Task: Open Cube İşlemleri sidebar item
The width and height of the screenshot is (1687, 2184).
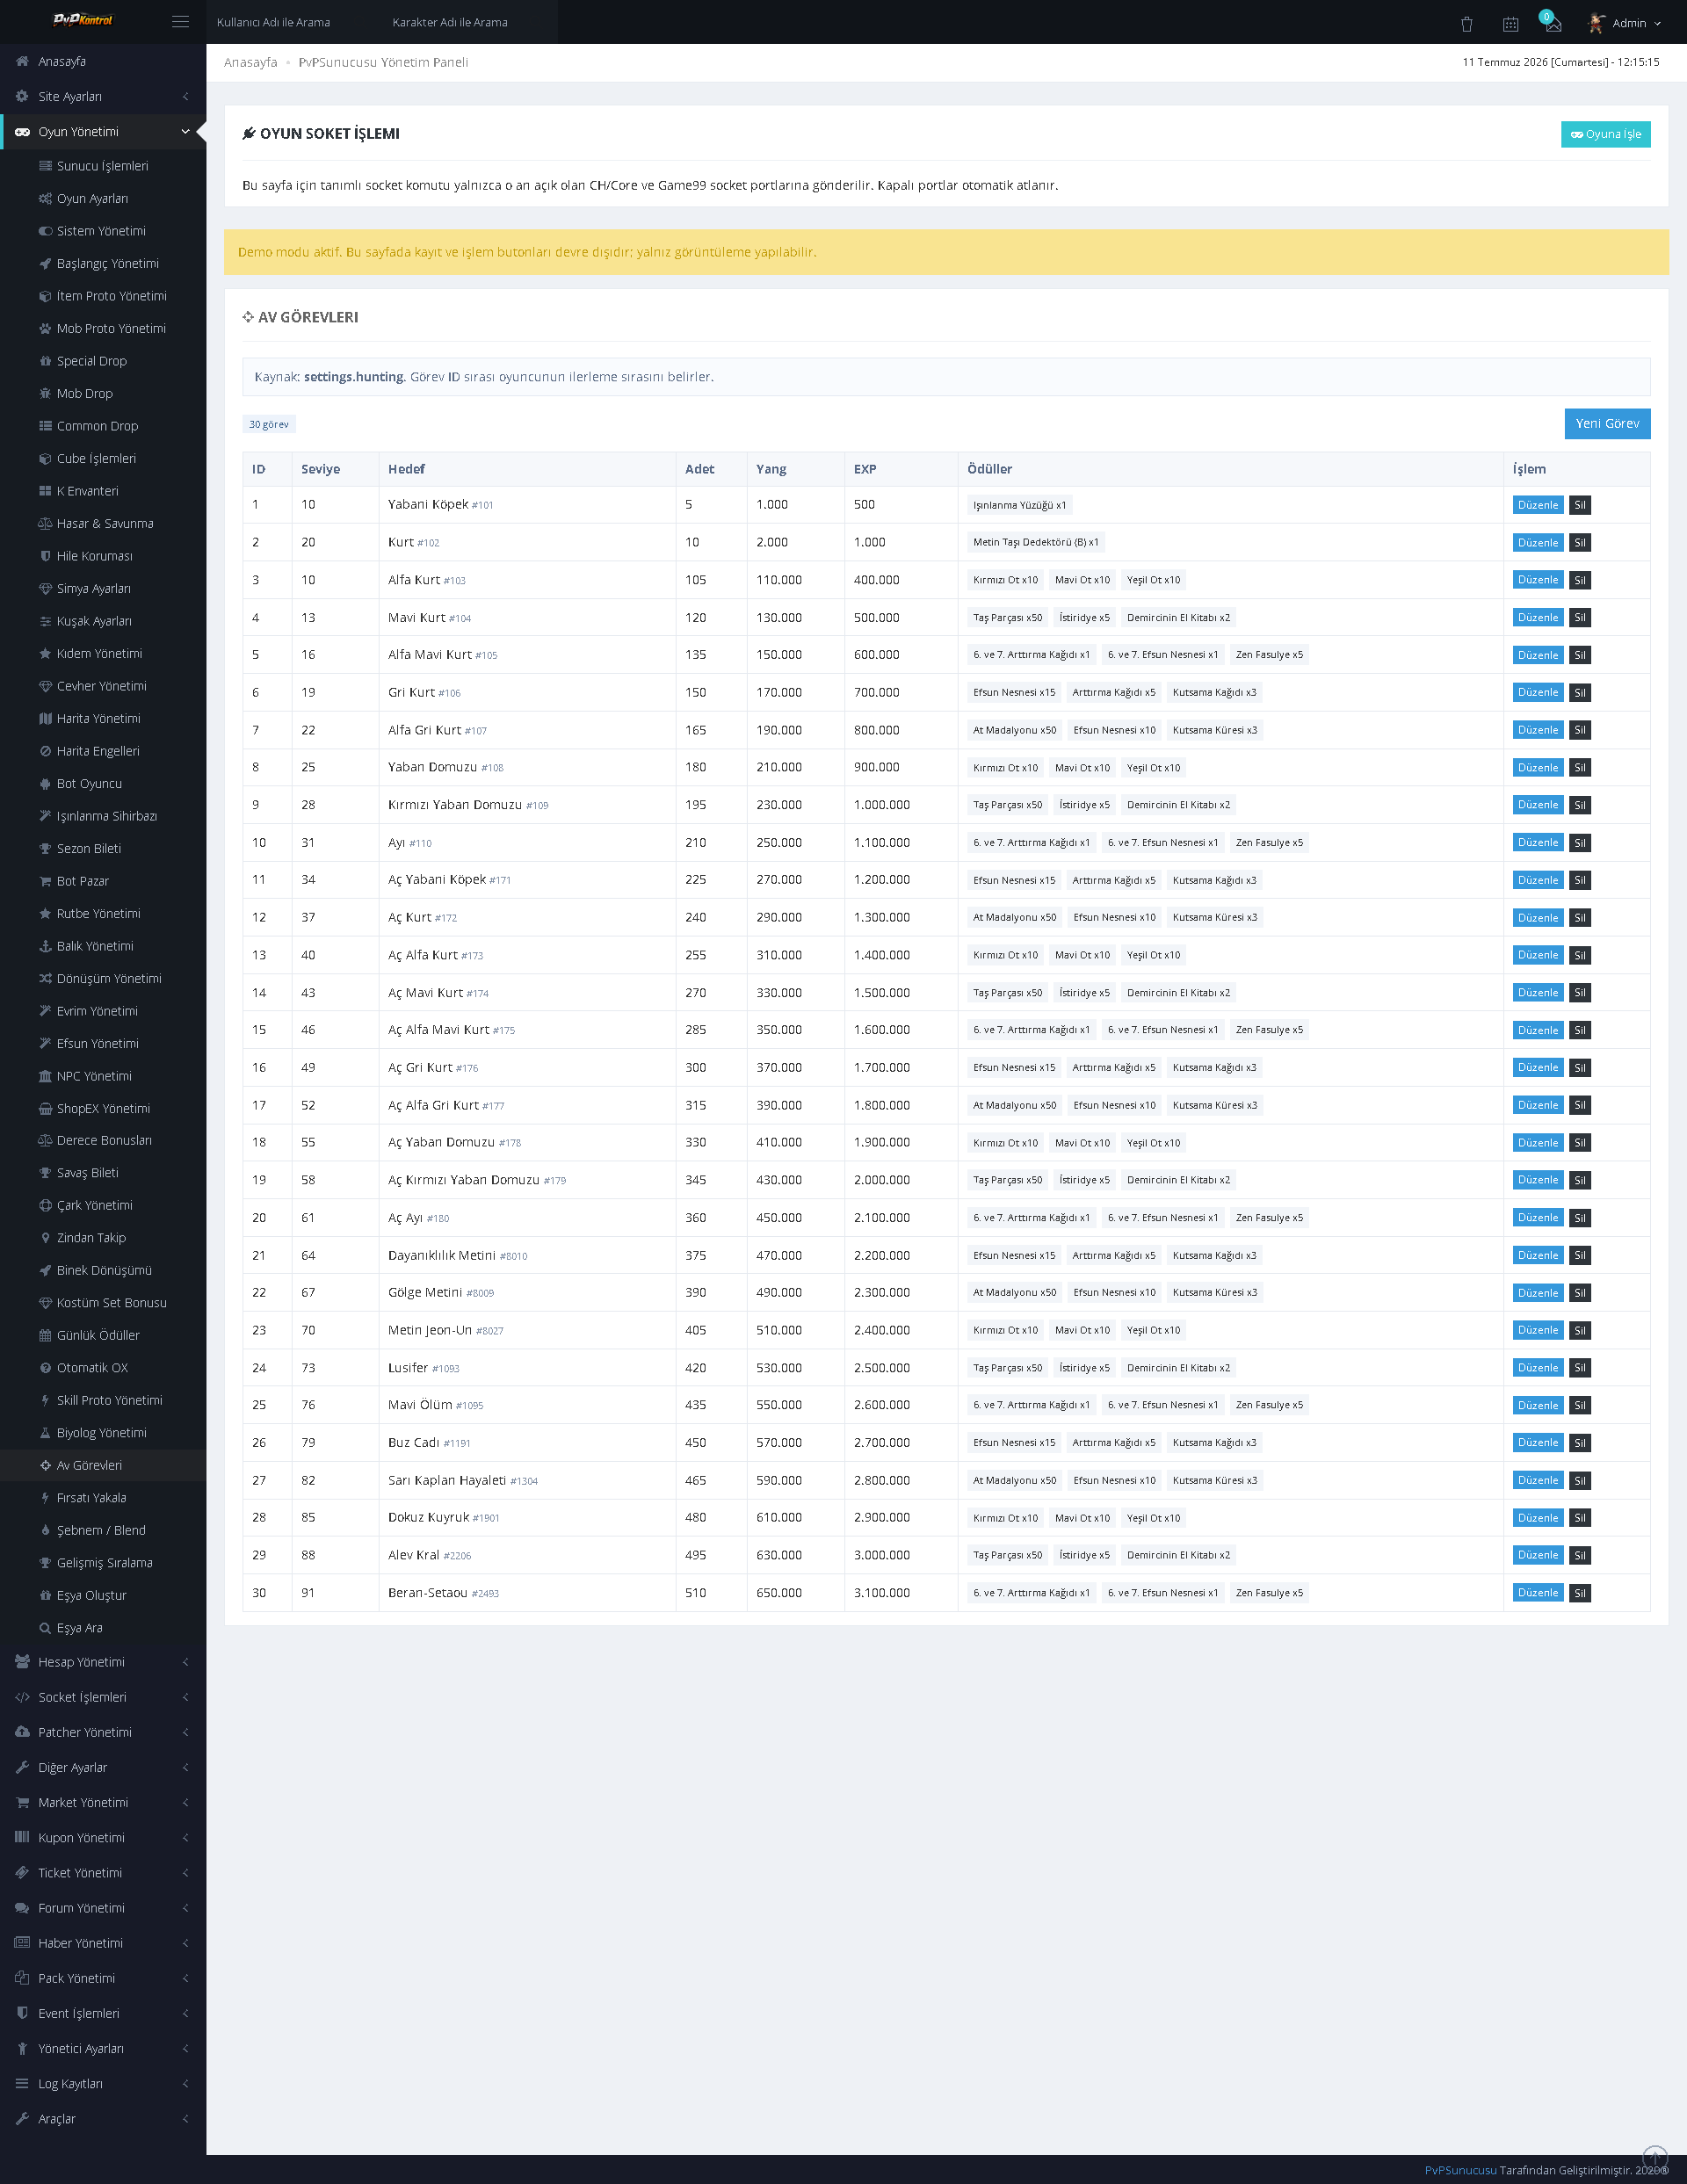Action: pos(103,458)
